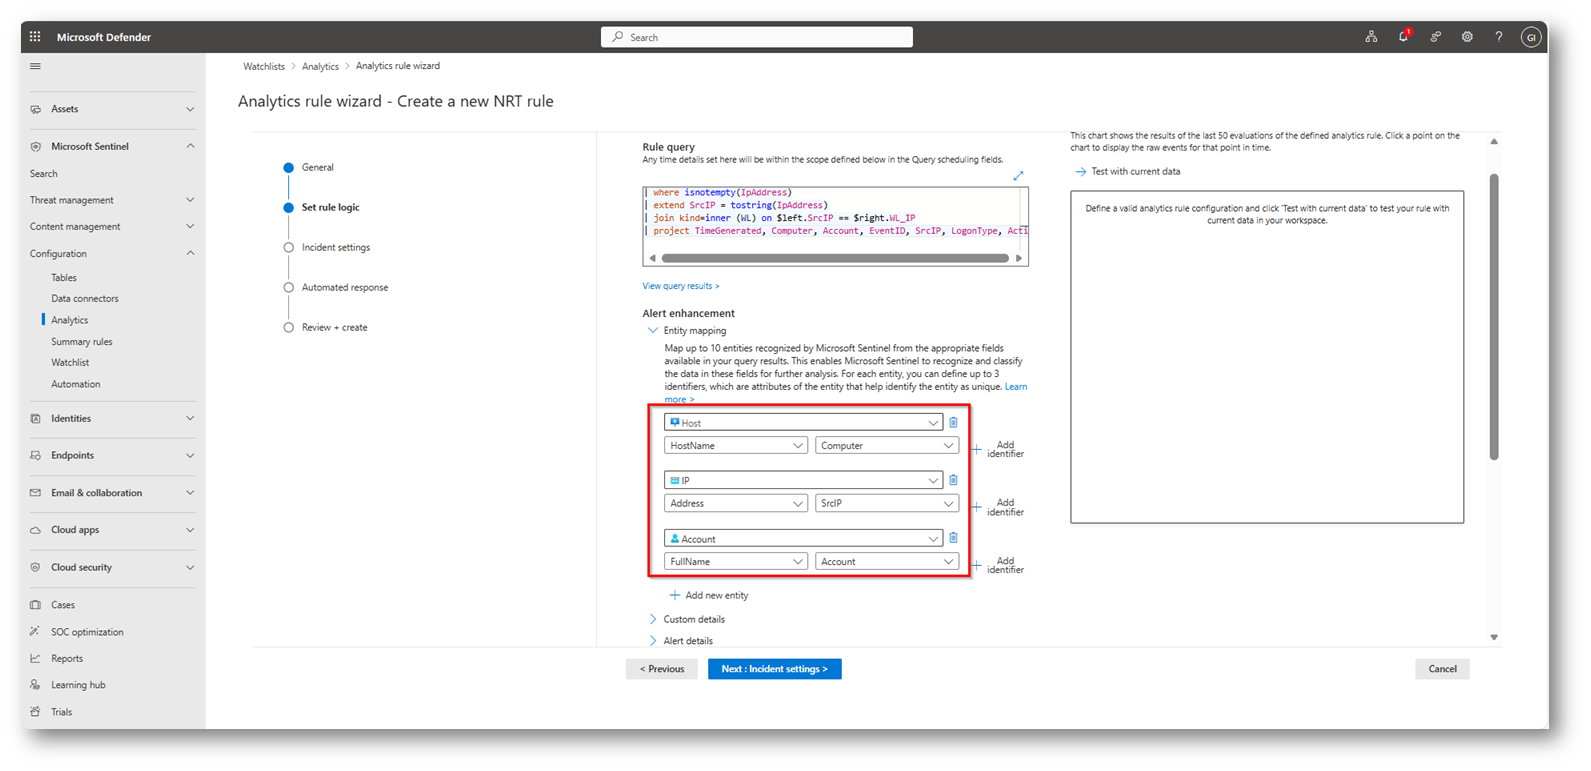The width and height of the screenshot is (1591, 771).
Task: Select Analytics in the sidebar
Action: [70, 320]
